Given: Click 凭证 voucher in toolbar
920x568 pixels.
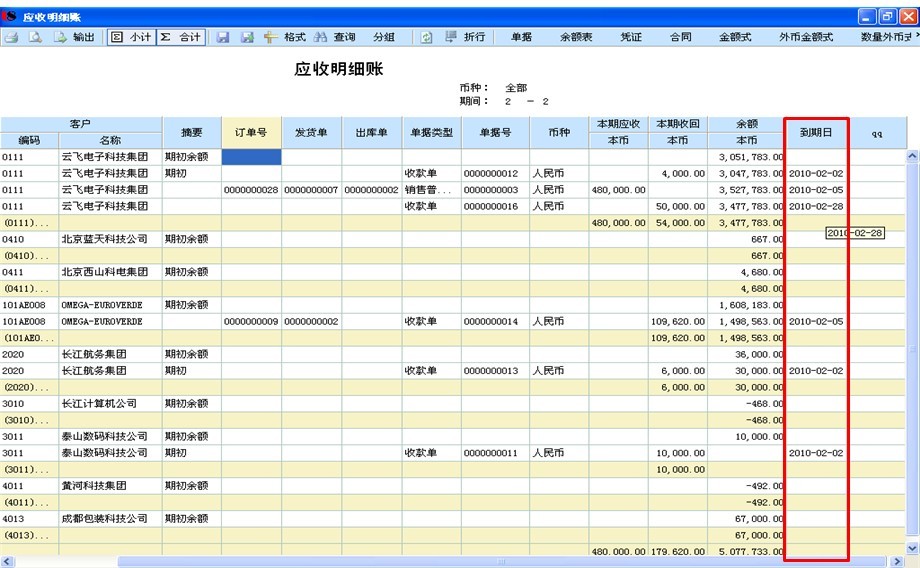Looking at the screenshot, I should [x=631, y=38].
